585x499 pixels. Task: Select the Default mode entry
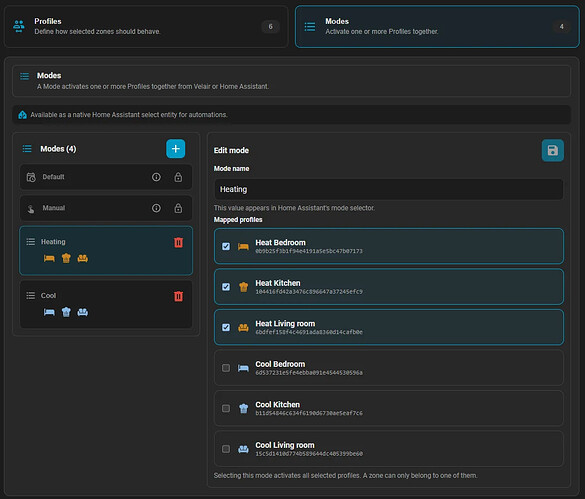[x=106, y=177]
